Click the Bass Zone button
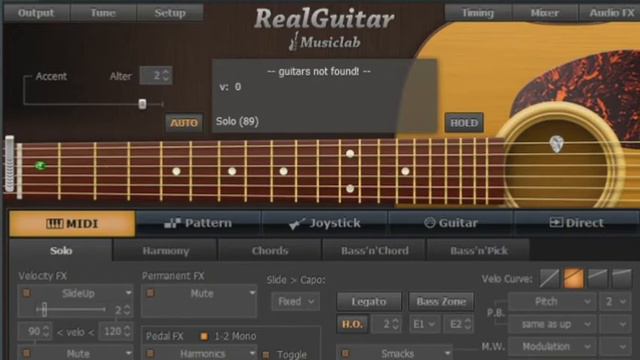This screenshot has height=360, width=640. (441, 302)
